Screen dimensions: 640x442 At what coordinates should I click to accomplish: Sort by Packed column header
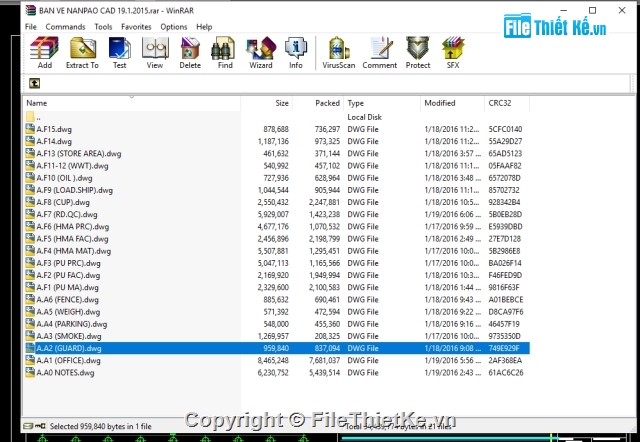click(x=318, y=103)
